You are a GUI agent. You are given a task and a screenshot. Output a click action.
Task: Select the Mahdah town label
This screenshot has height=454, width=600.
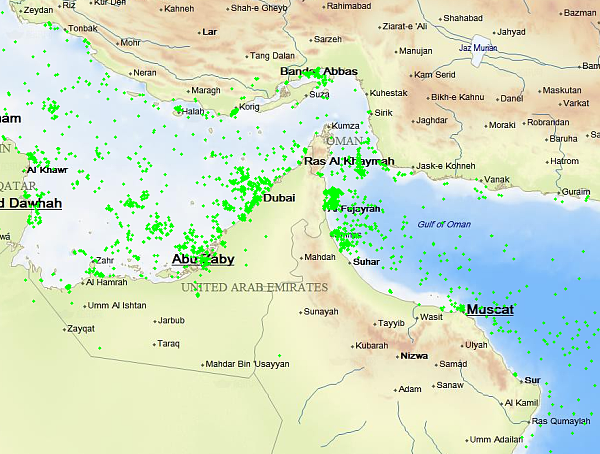(320, 257)
